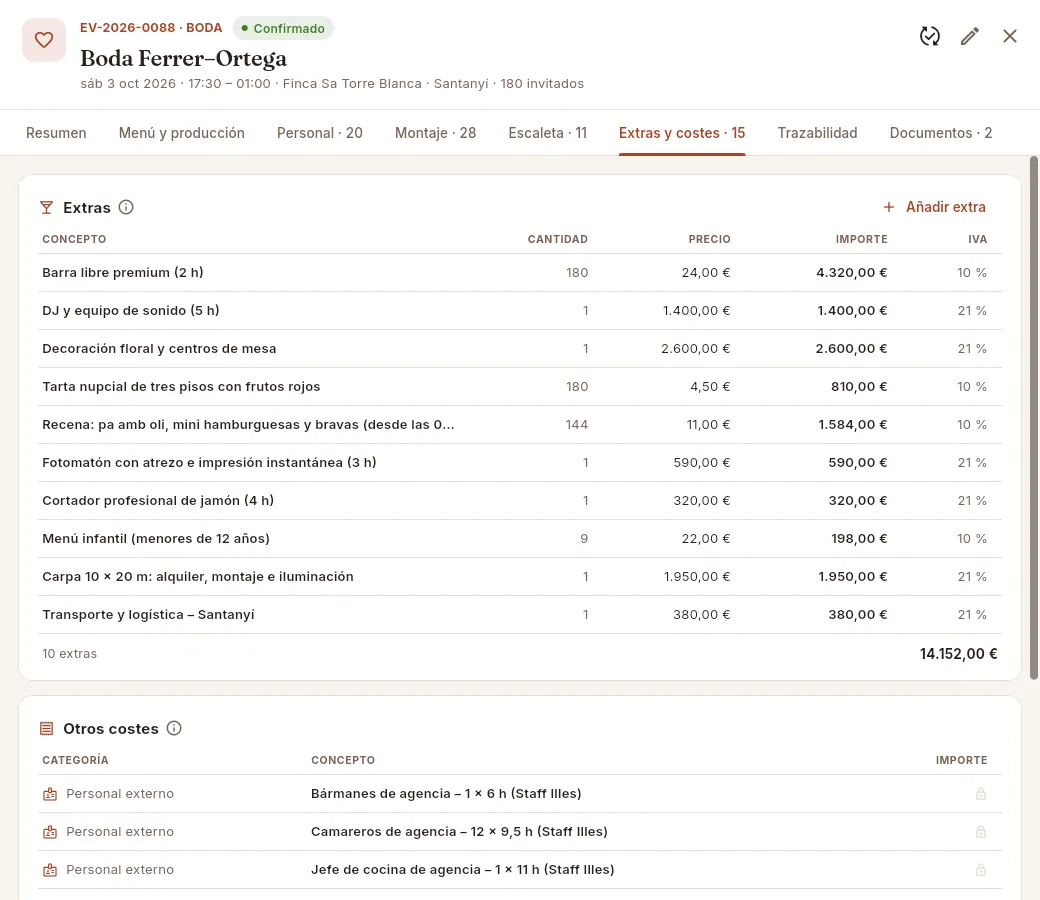Click the lock icon for Bármanes de agencia

[x=980, y=794]
